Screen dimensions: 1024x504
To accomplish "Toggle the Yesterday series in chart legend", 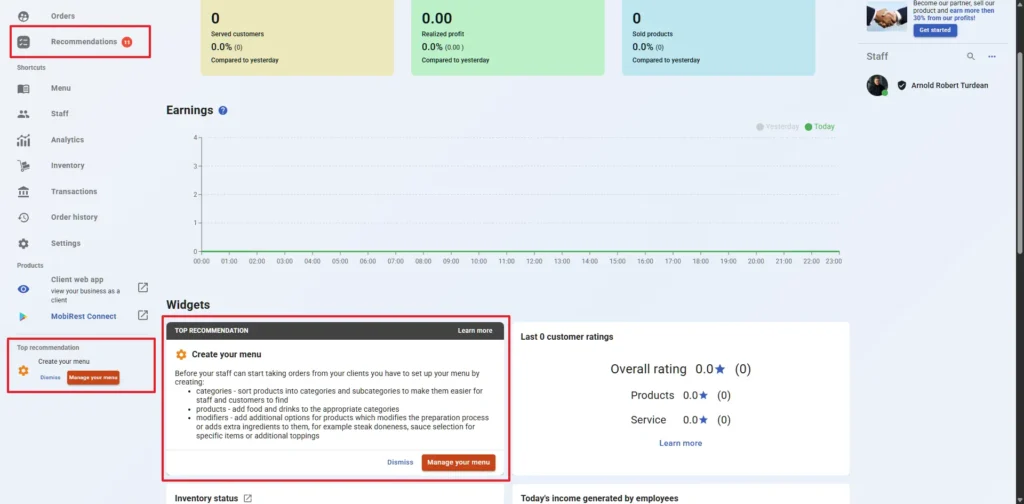I will tap(778, 127).
